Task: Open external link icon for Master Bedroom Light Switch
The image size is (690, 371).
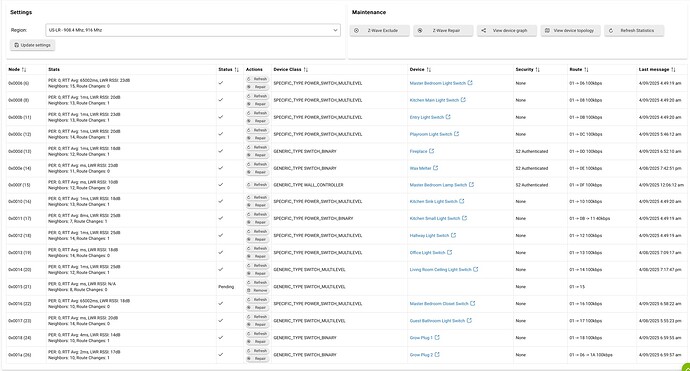Action: click(470, 83)
